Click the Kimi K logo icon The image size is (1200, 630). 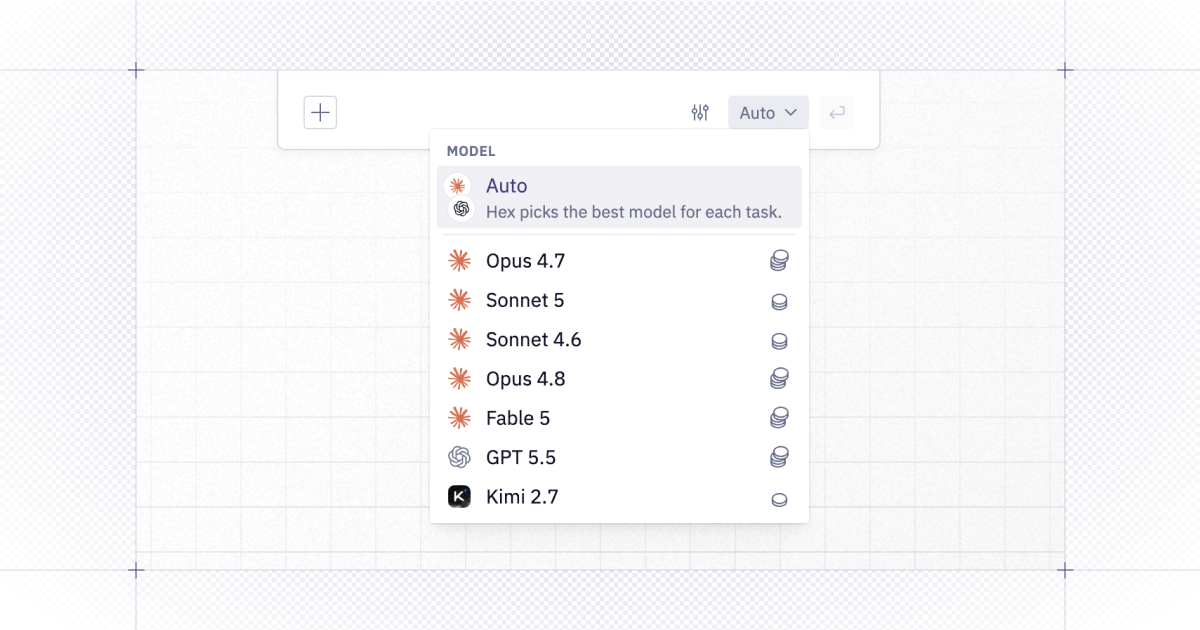click(459, 496)
